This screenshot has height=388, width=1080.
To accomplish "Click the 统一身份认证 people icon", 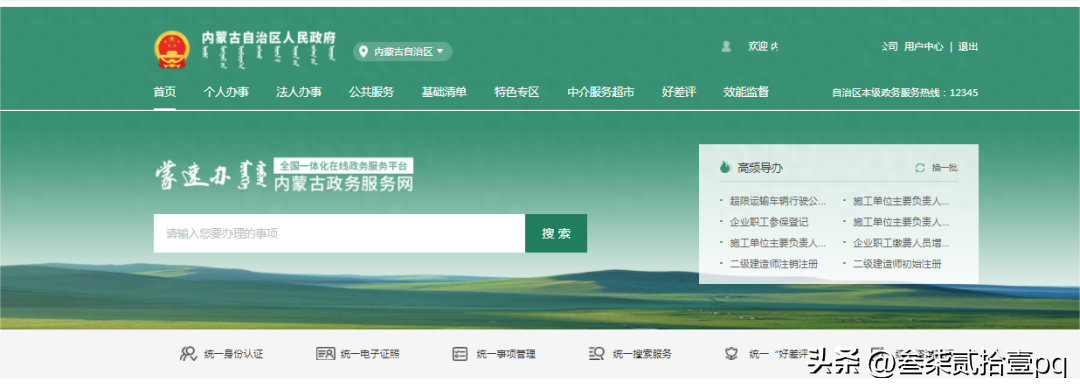I will 189,354.
